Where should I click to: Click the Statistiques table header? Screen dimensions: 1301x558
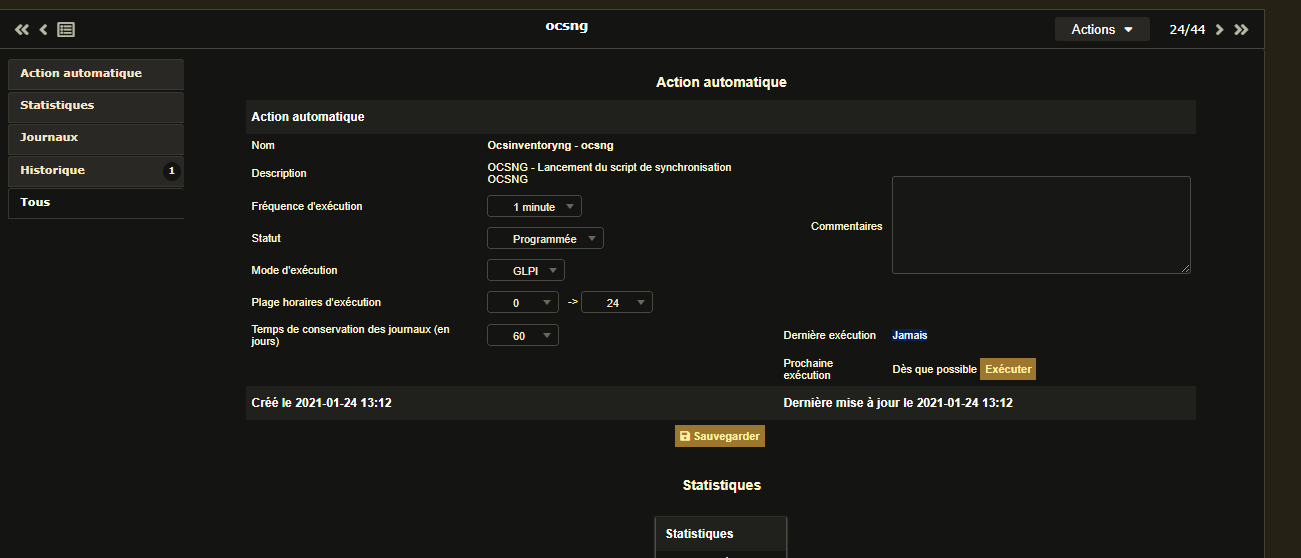tap(721, 534)
